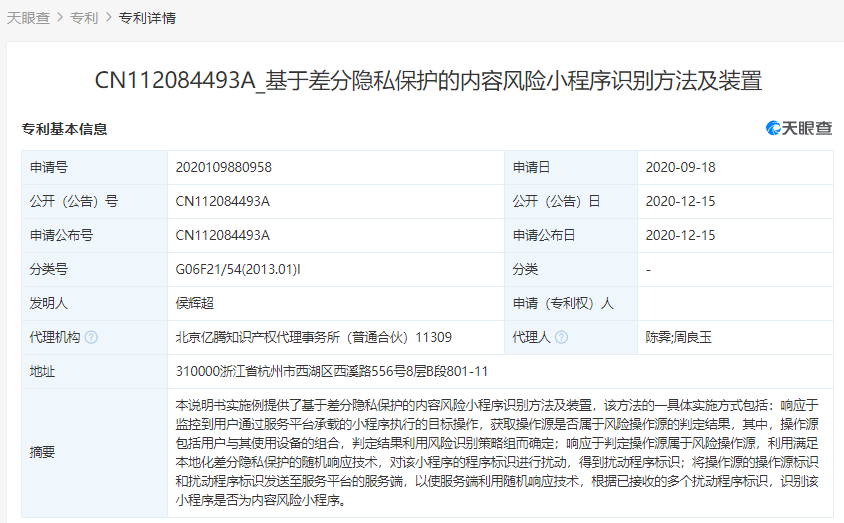Click the 申请日 label cell
Screen dimensions: 844x523
(x=571, y=167)
